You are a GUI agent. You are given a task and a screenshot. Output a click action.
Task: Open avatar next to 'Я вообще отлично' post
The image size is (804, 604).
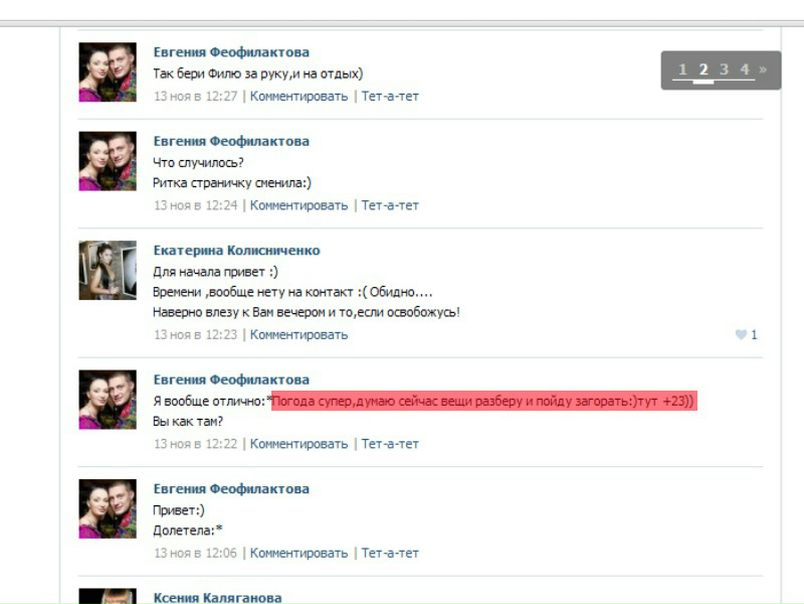click(108, 399)
